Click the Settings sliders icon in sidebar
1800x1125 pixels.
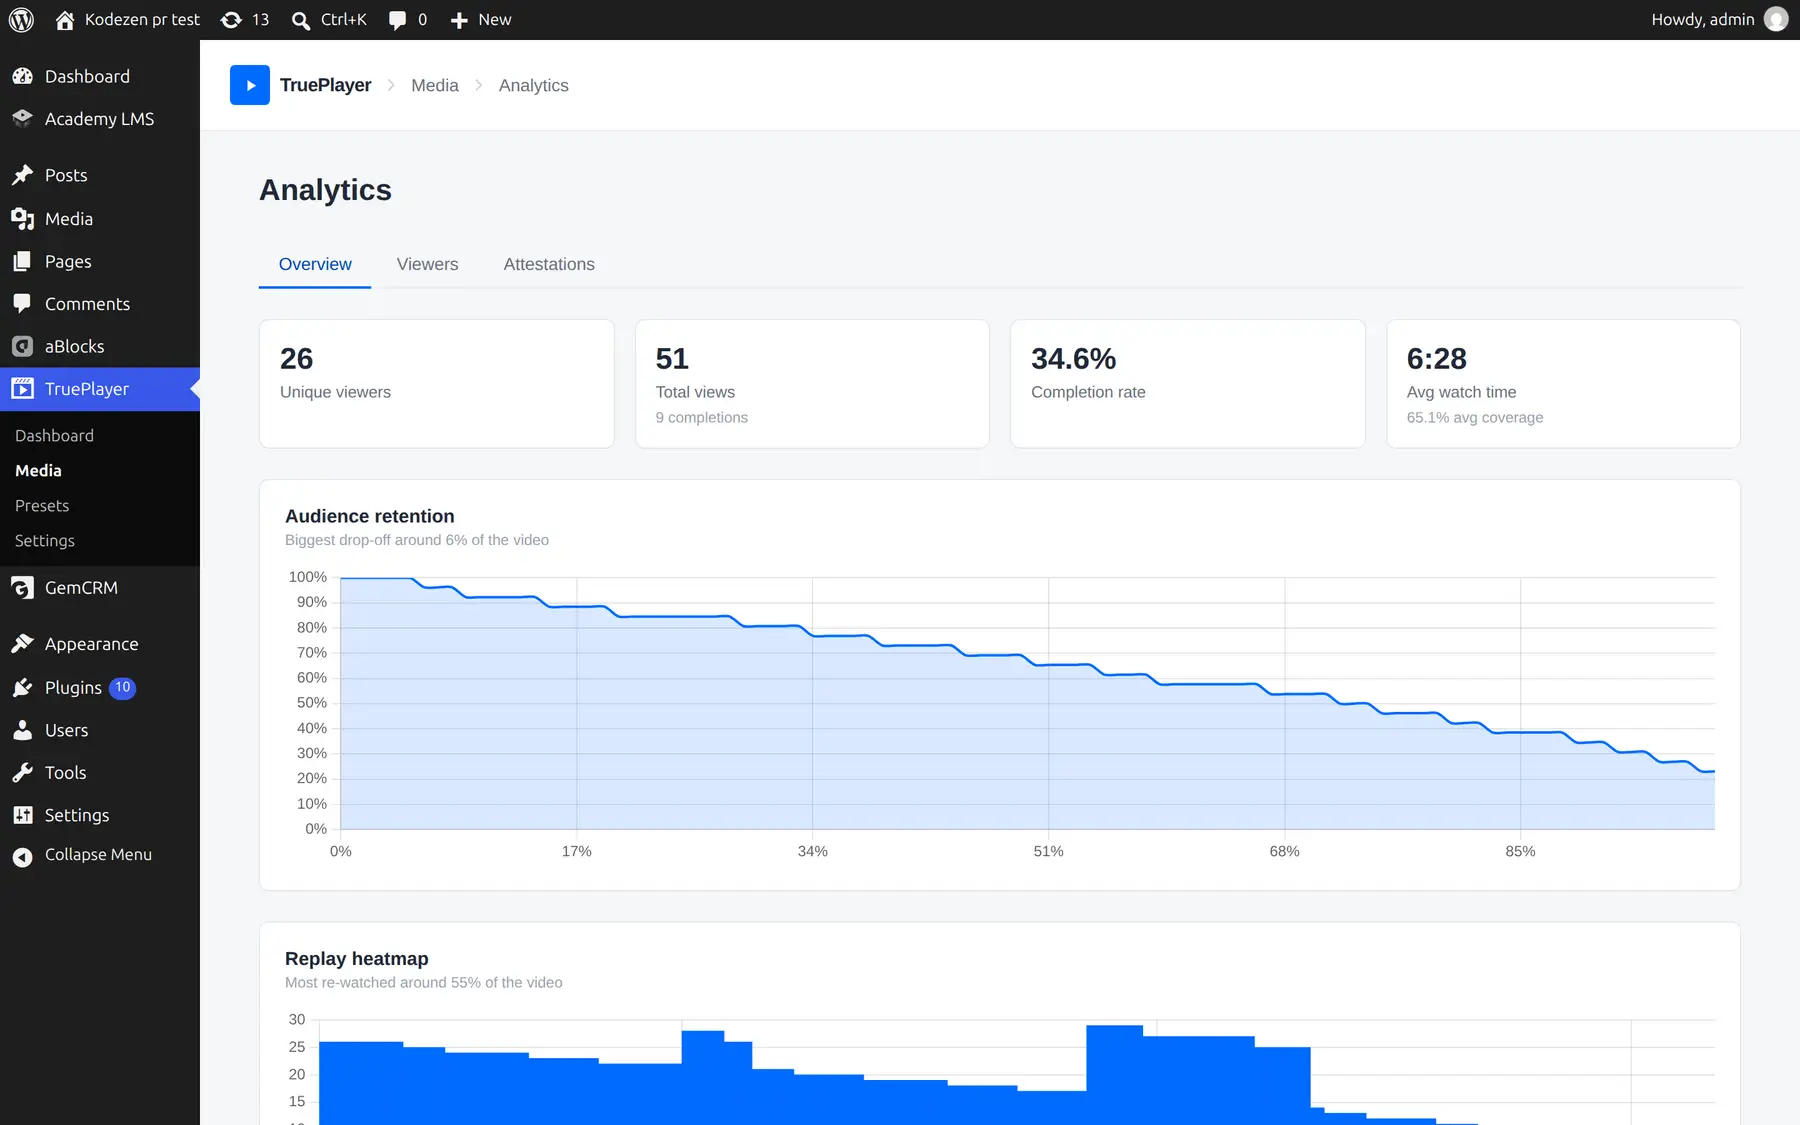pos(23,815)
